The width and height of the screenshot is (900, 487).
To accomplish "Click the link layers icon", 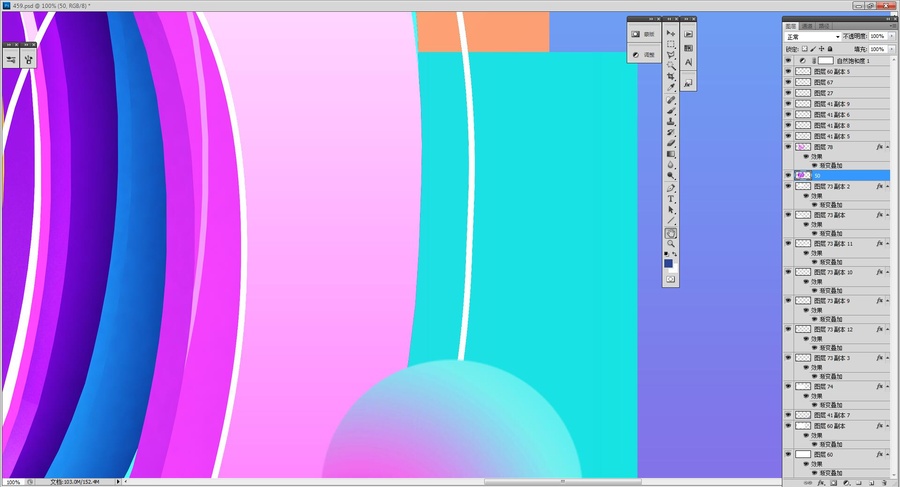I will click(x=808, y=483).
